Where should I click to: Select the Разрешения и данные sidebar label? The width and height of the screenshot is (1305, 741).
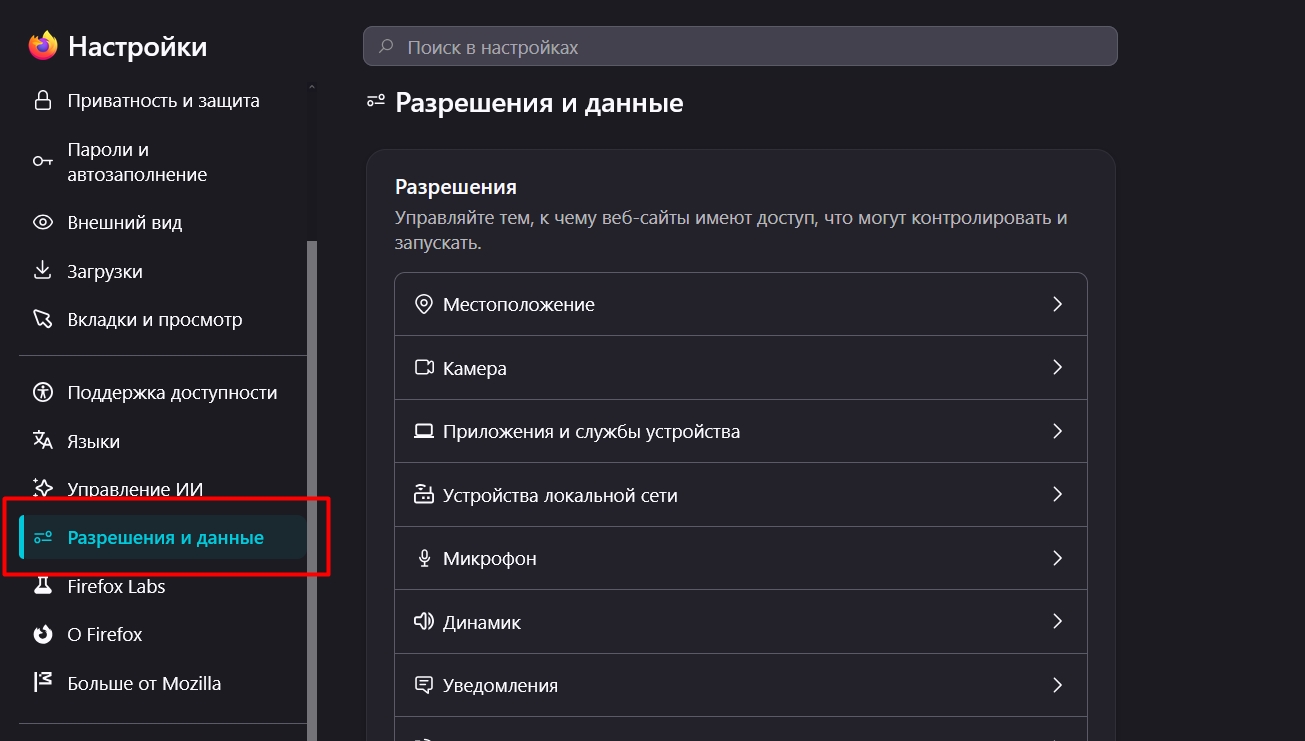(166, 538)
